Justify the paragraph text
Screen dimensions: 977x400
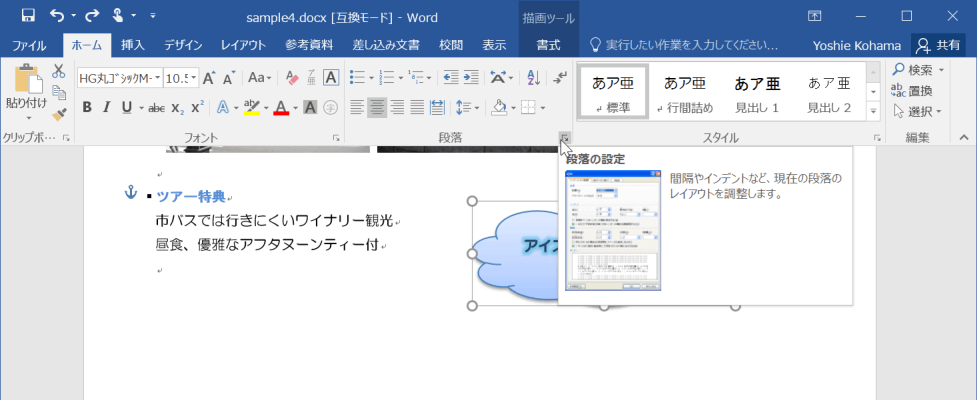point(417,108)
